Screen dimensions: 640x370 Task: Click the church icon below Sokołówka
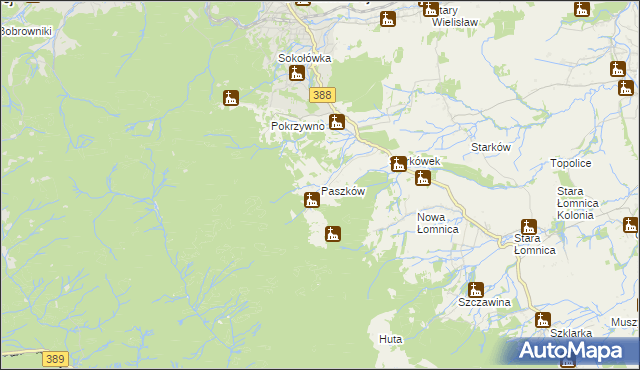297,73
